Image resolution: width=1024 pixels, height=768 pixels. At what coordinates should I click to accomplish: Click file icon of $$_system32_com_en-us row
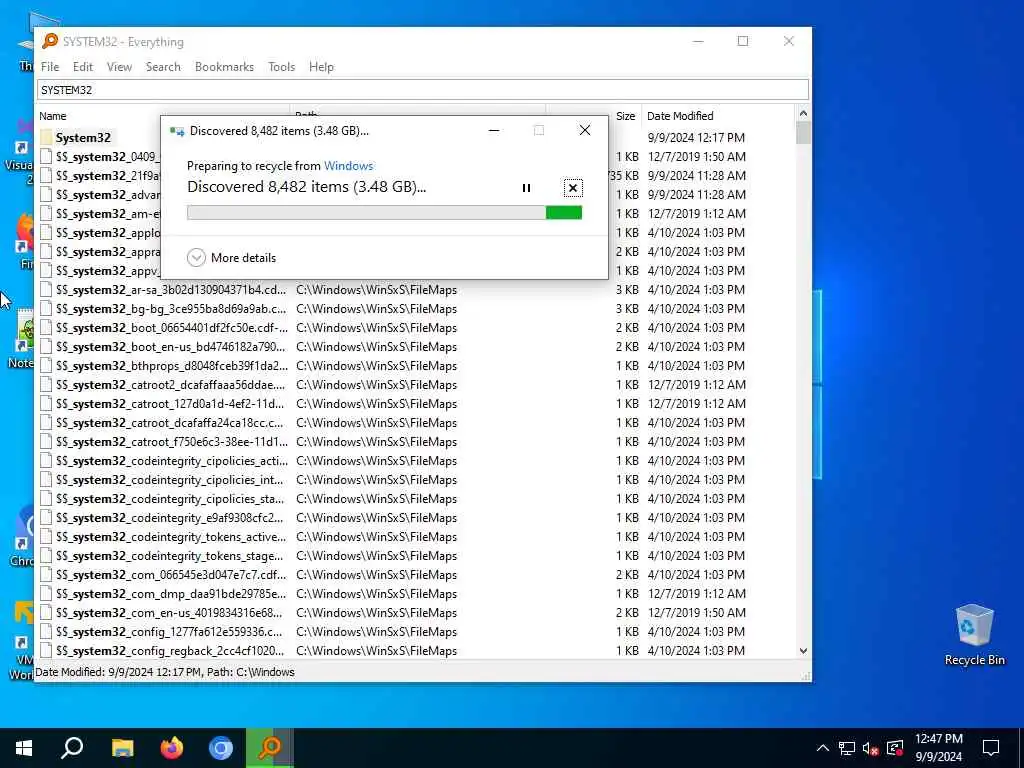[46, 613]
